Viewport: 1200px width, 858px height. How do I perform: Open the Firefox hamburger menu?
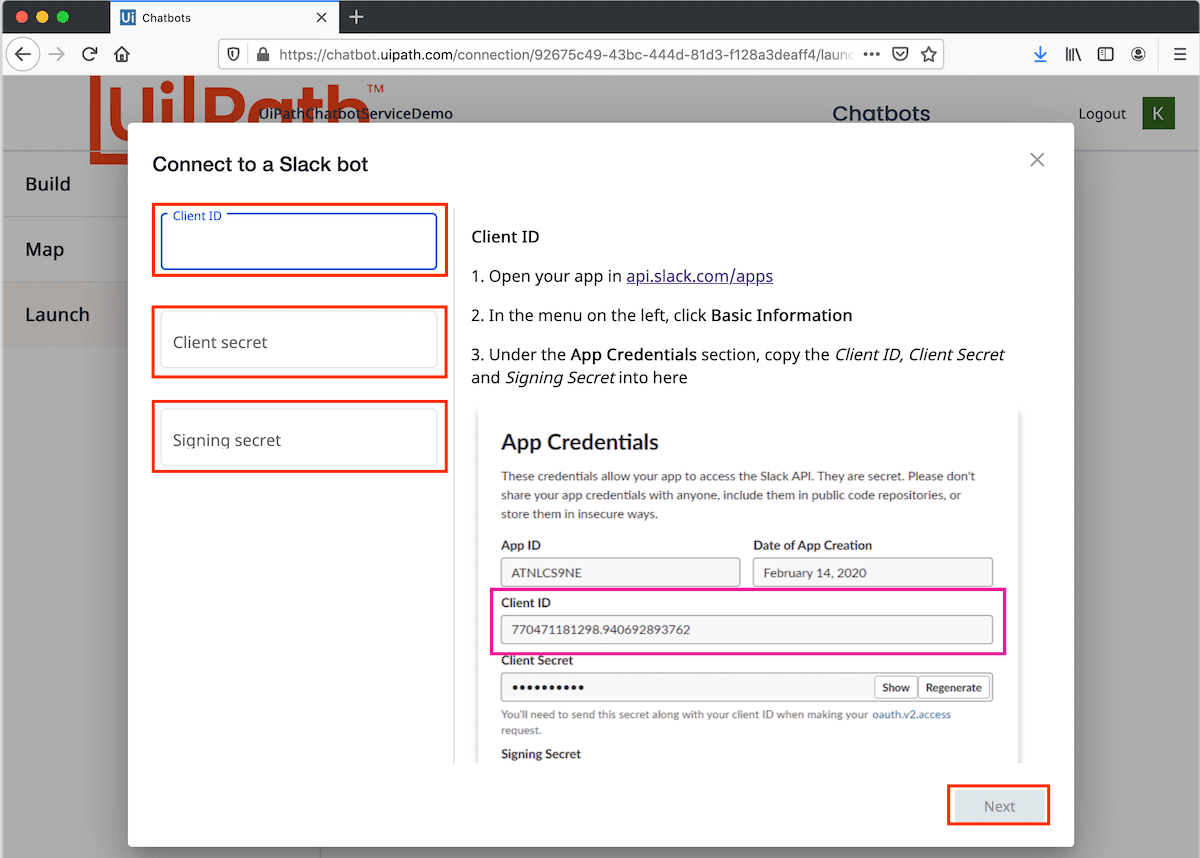(x=1180, y=54)
